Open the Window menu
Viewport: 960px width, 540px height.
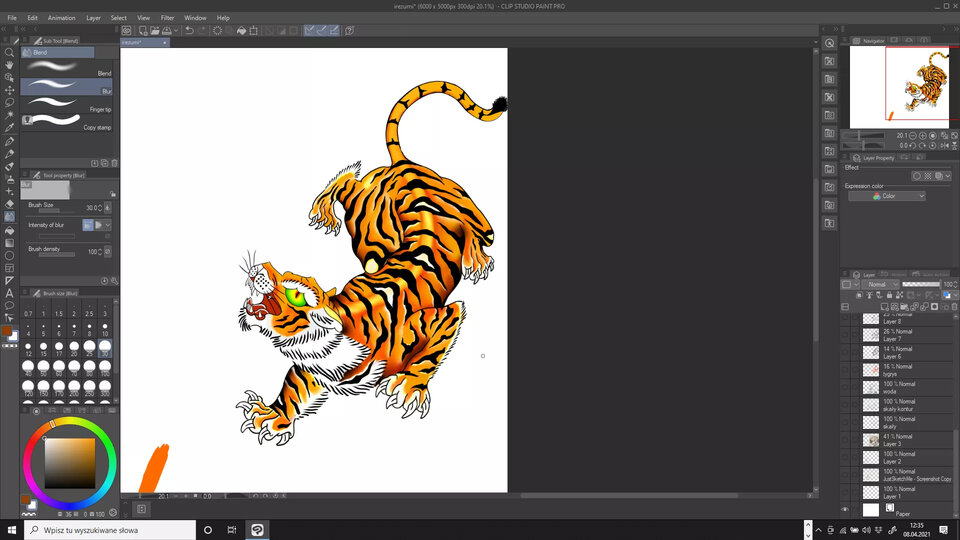pyautogui.click(x=195, y=18)
